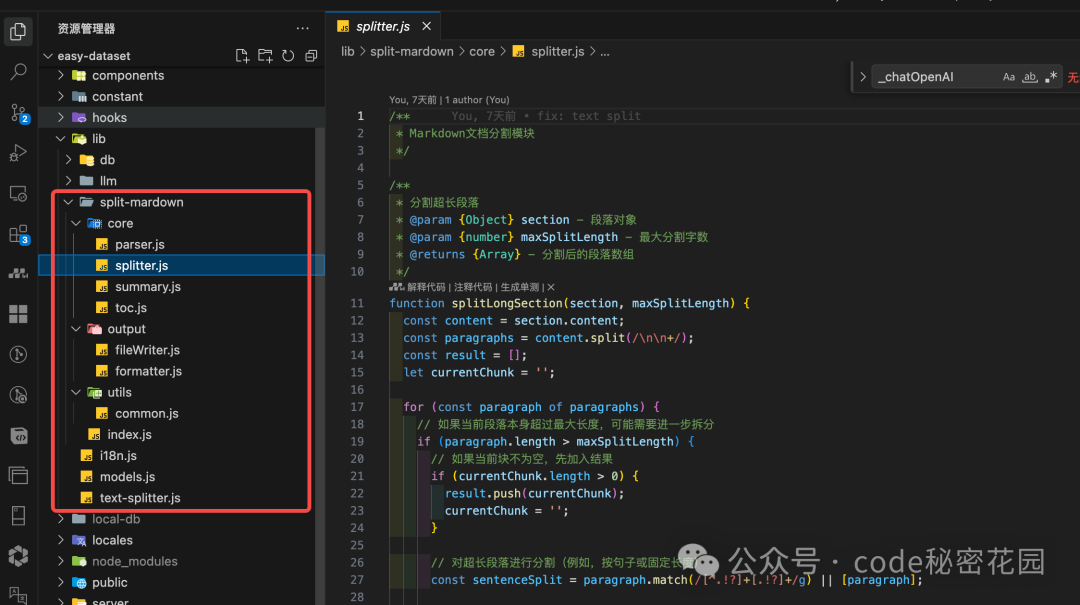Collapse the output folder
The height and width of the screenshot is (605, 1080).
click(x=76, y=329)
